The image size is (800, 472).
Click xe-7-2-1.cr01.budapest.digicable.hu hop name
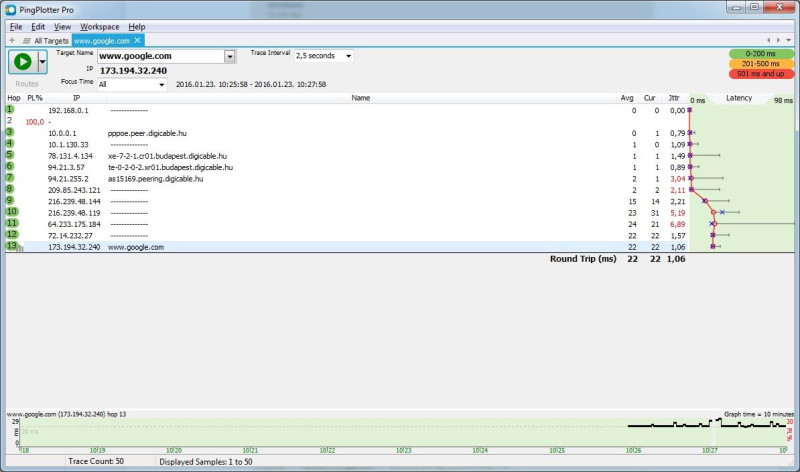pos(167,156)
